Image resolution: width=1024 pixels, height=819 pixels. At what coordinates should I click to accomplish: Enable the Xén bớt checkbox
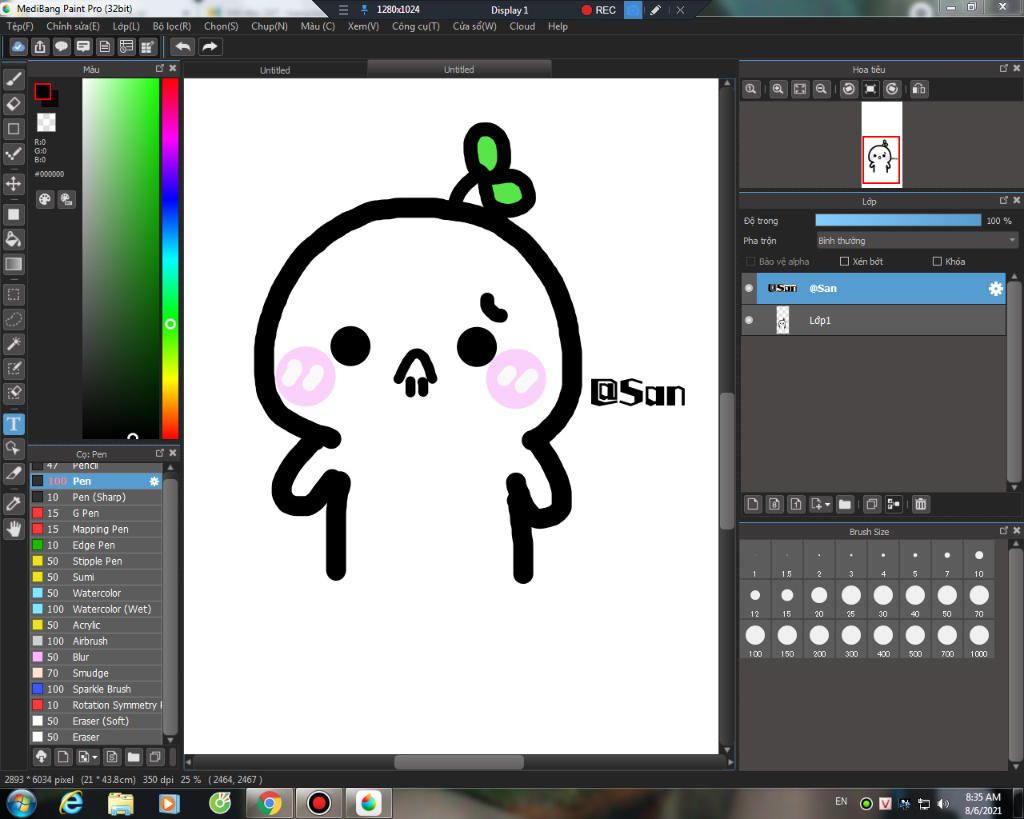pyautogui.click(x=844, y=261)
